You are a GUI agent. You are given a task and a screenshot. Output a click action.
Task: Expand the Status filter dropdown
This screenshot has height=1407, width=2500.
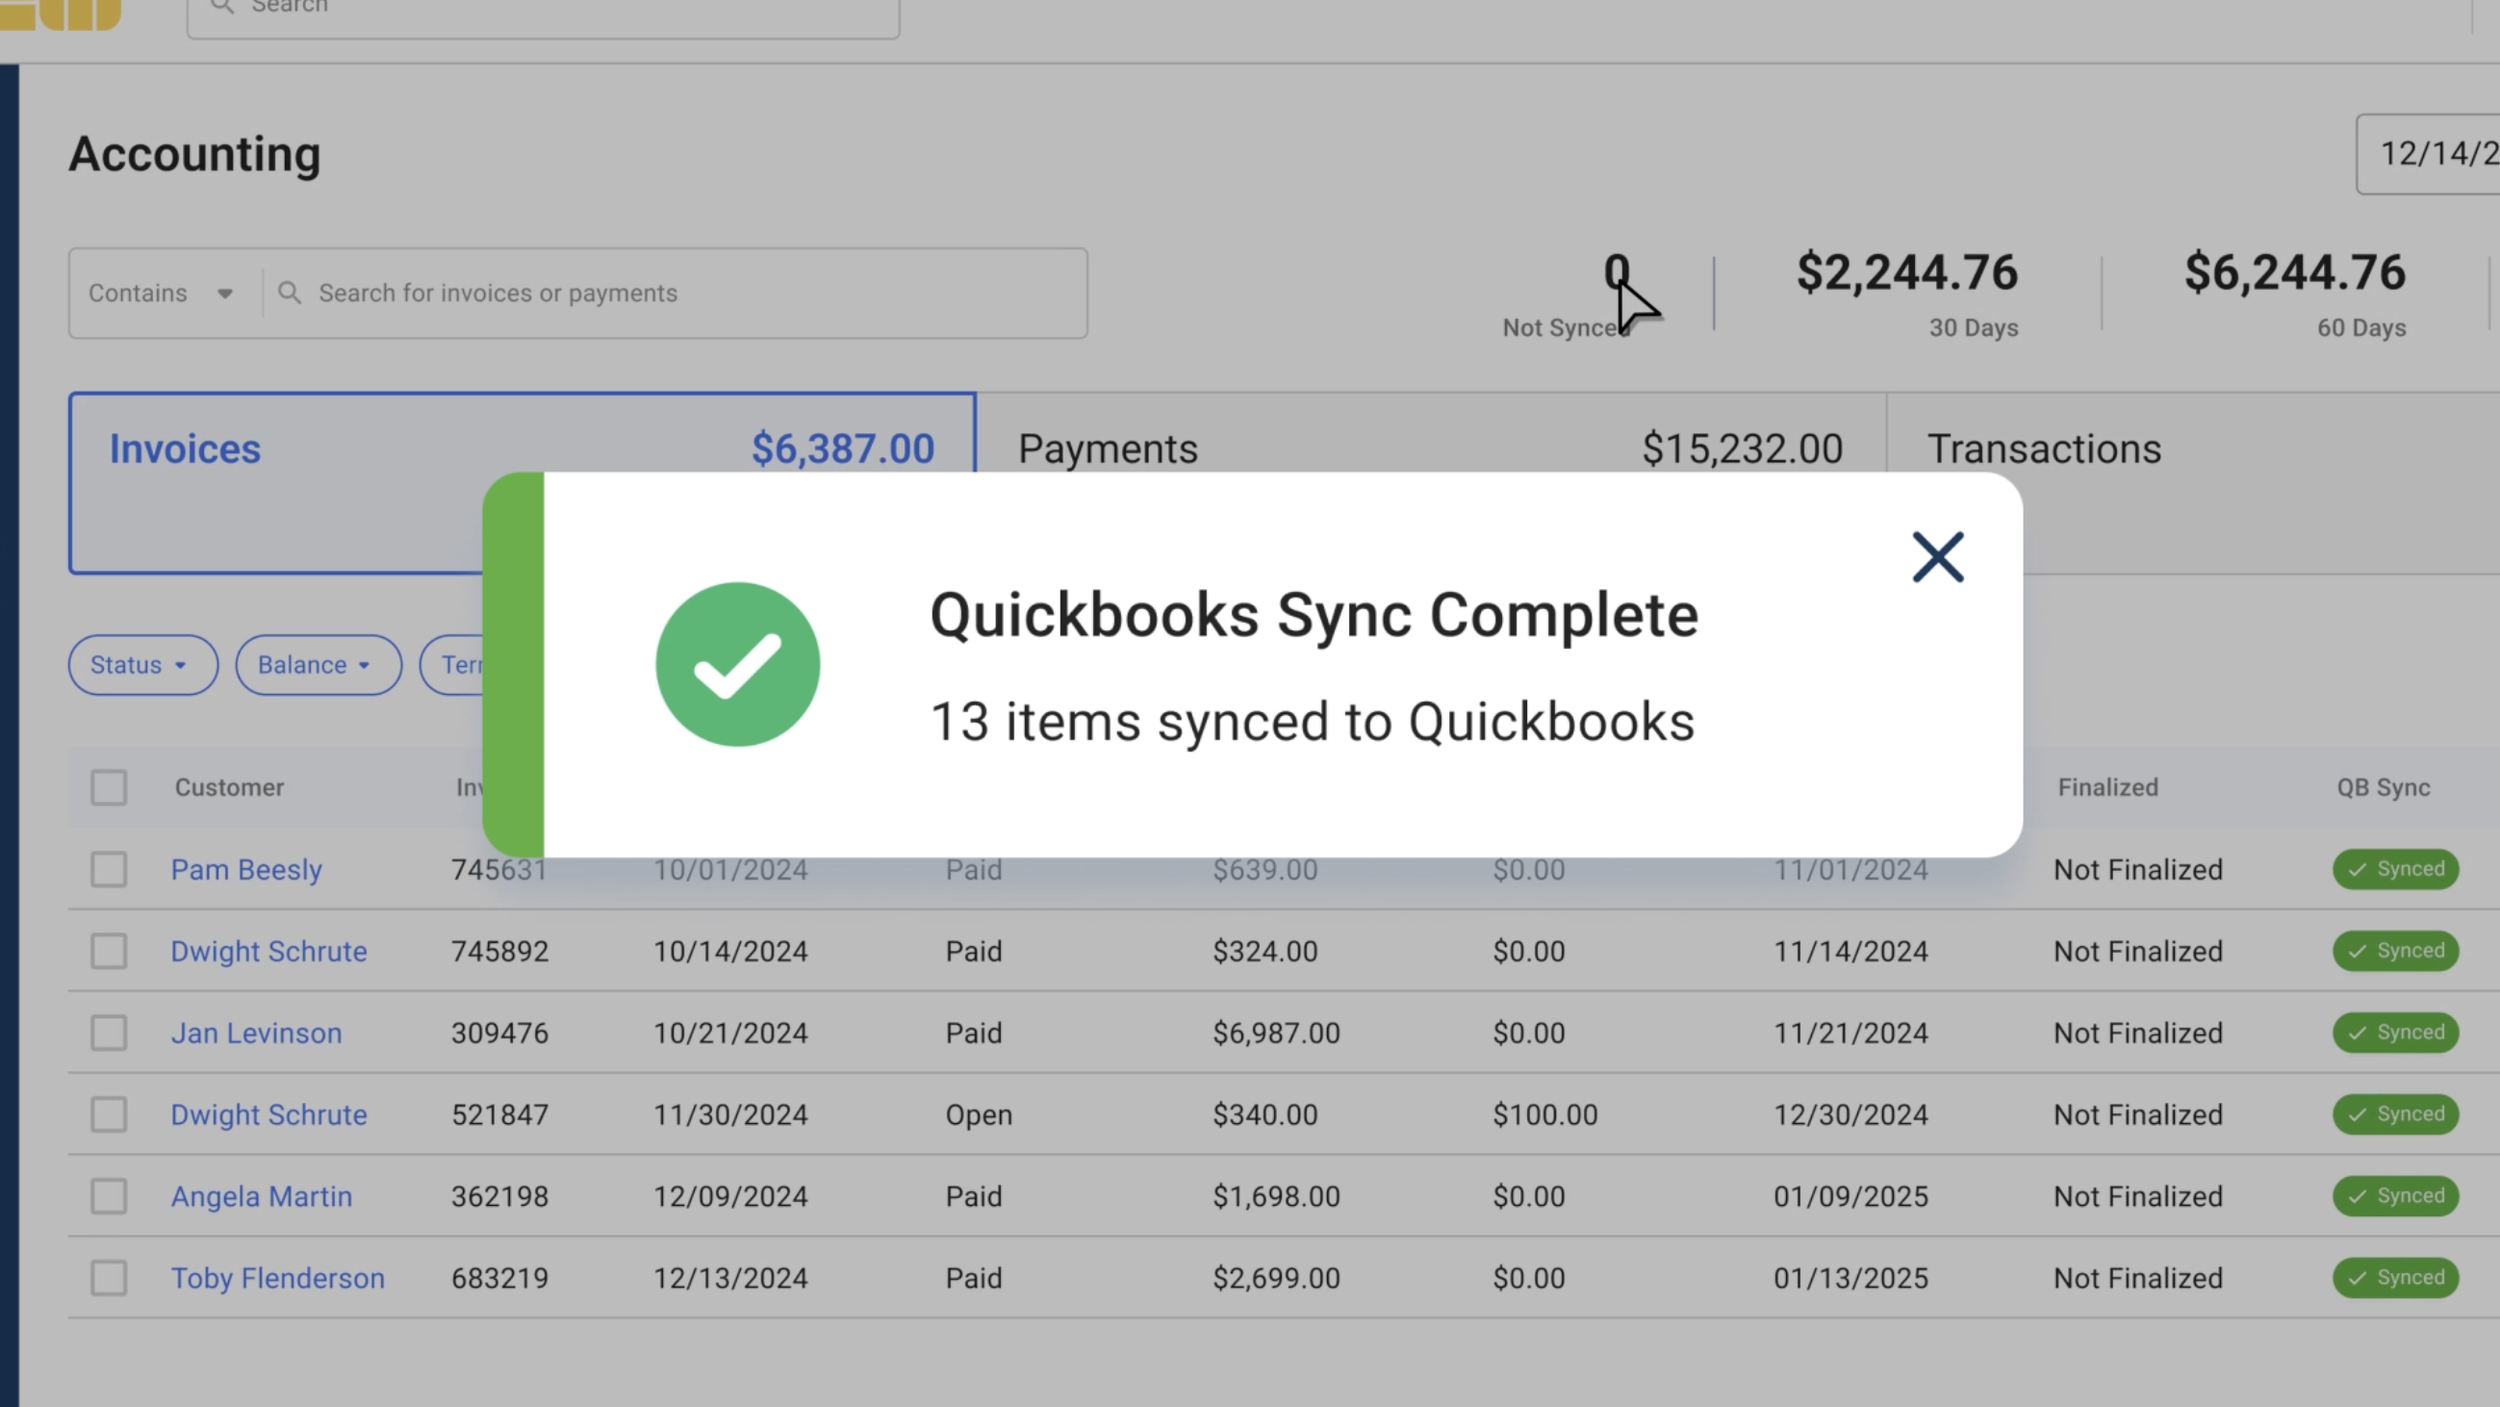tap(142, 665)
